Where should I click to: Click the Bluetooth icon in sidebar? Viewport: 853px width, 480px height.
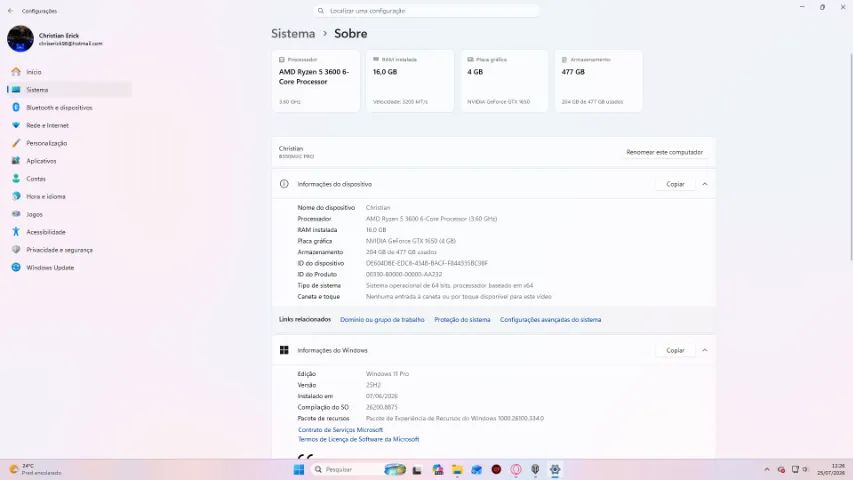tap(16, 107)
